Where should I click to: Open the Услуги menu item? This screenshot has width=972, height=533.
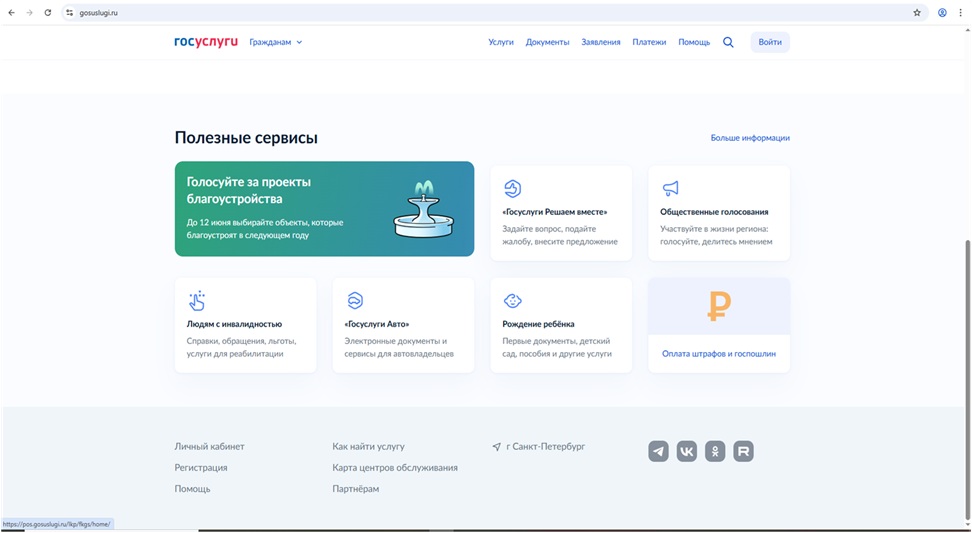501,42
